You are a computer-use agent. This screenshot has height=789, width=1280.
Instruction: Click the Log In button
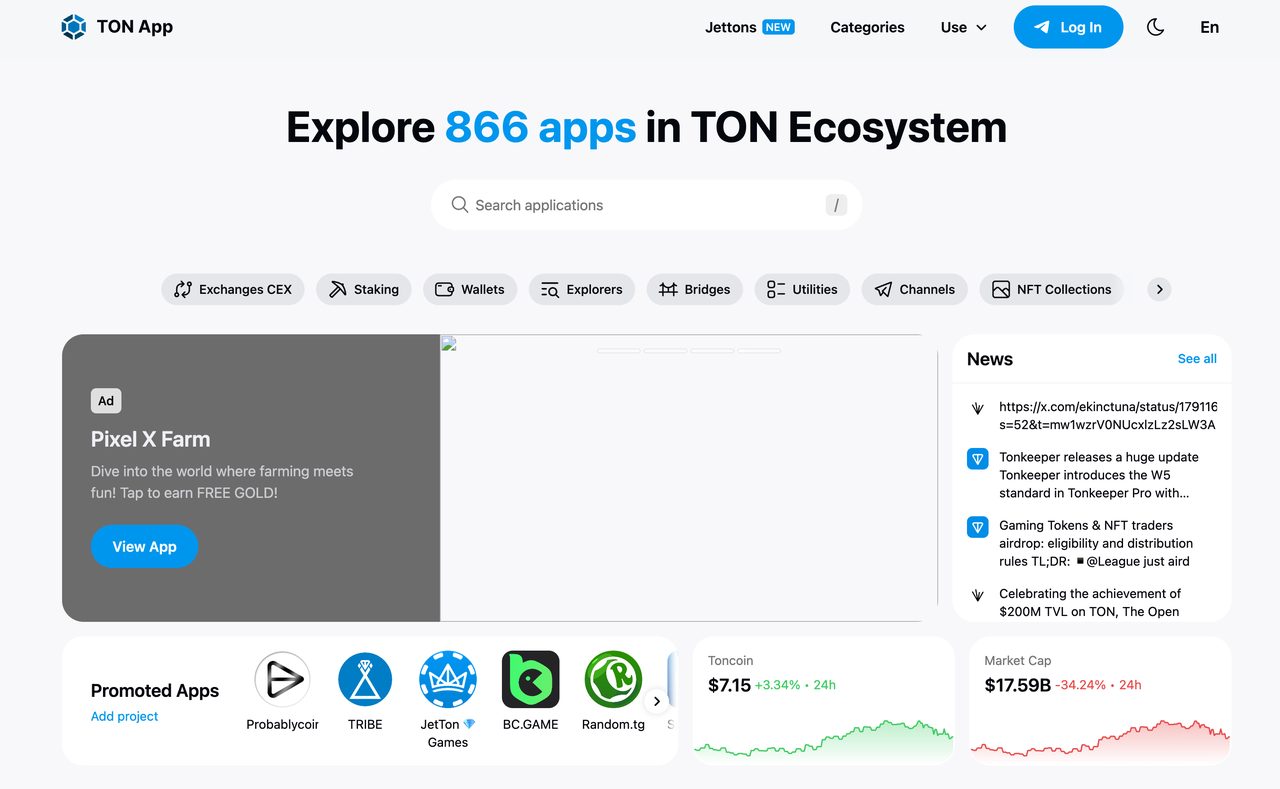(1068, 27)
